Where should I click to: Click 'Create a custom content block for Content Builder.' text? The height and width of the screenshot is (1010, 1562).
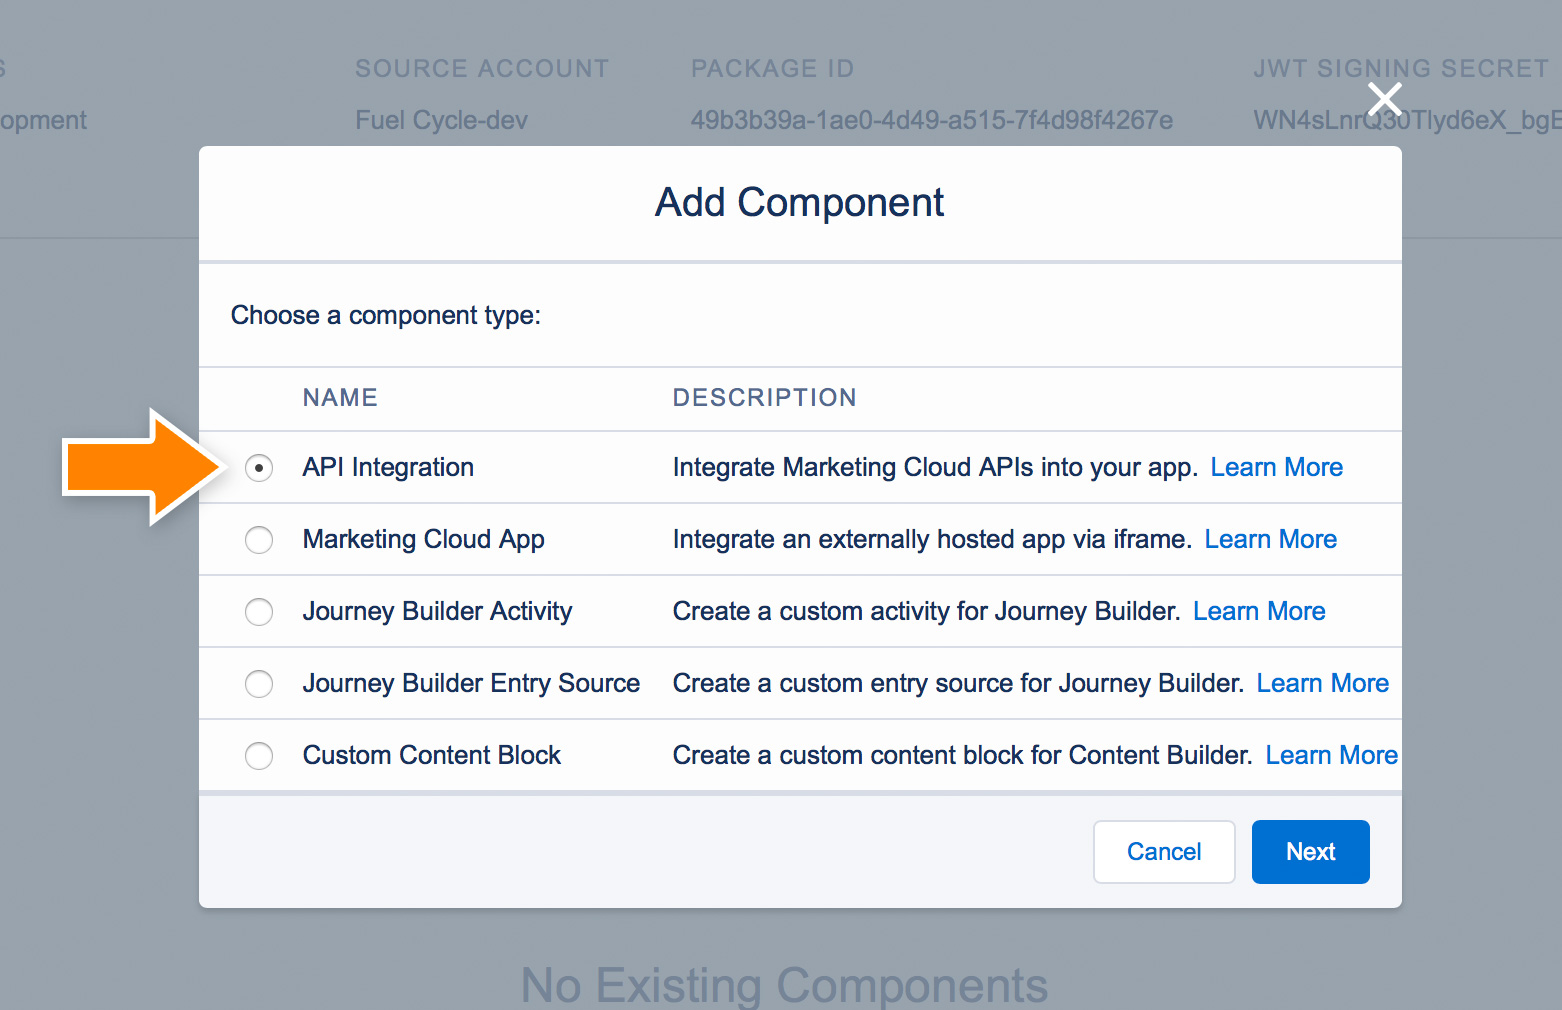[x=963, y=755]
